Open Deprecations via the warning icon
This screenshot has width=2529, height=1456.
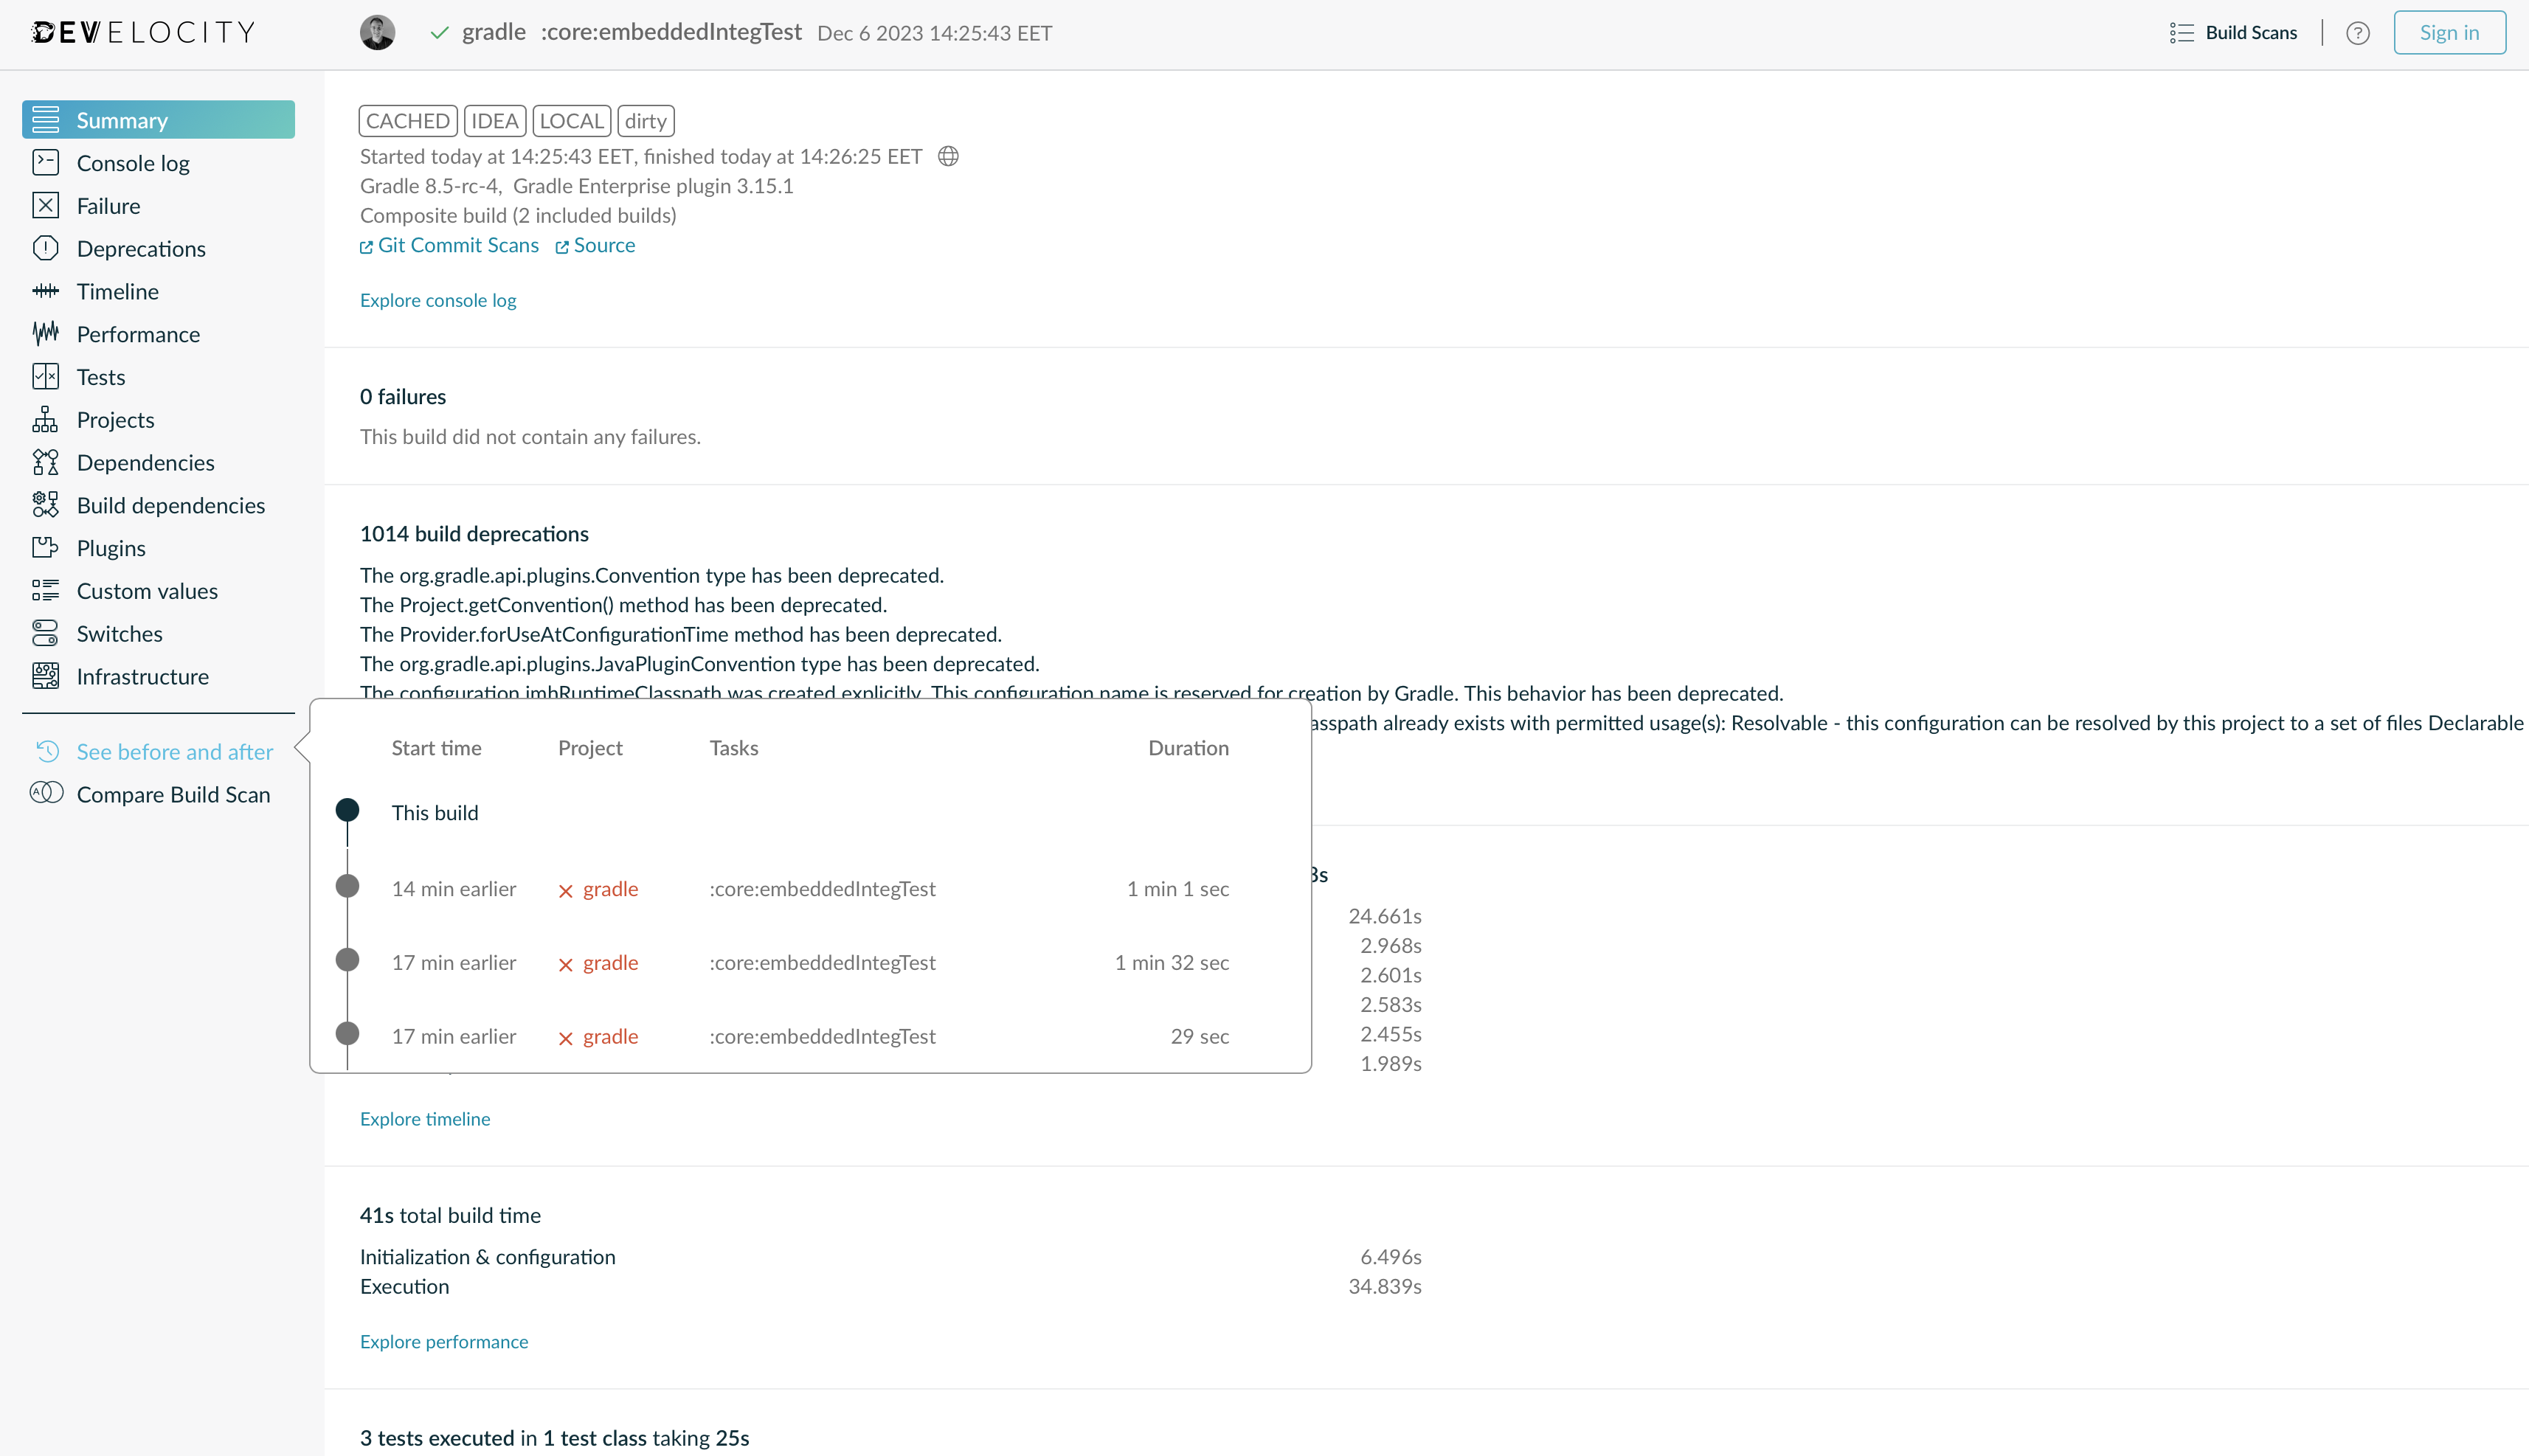tap(45, 248)
